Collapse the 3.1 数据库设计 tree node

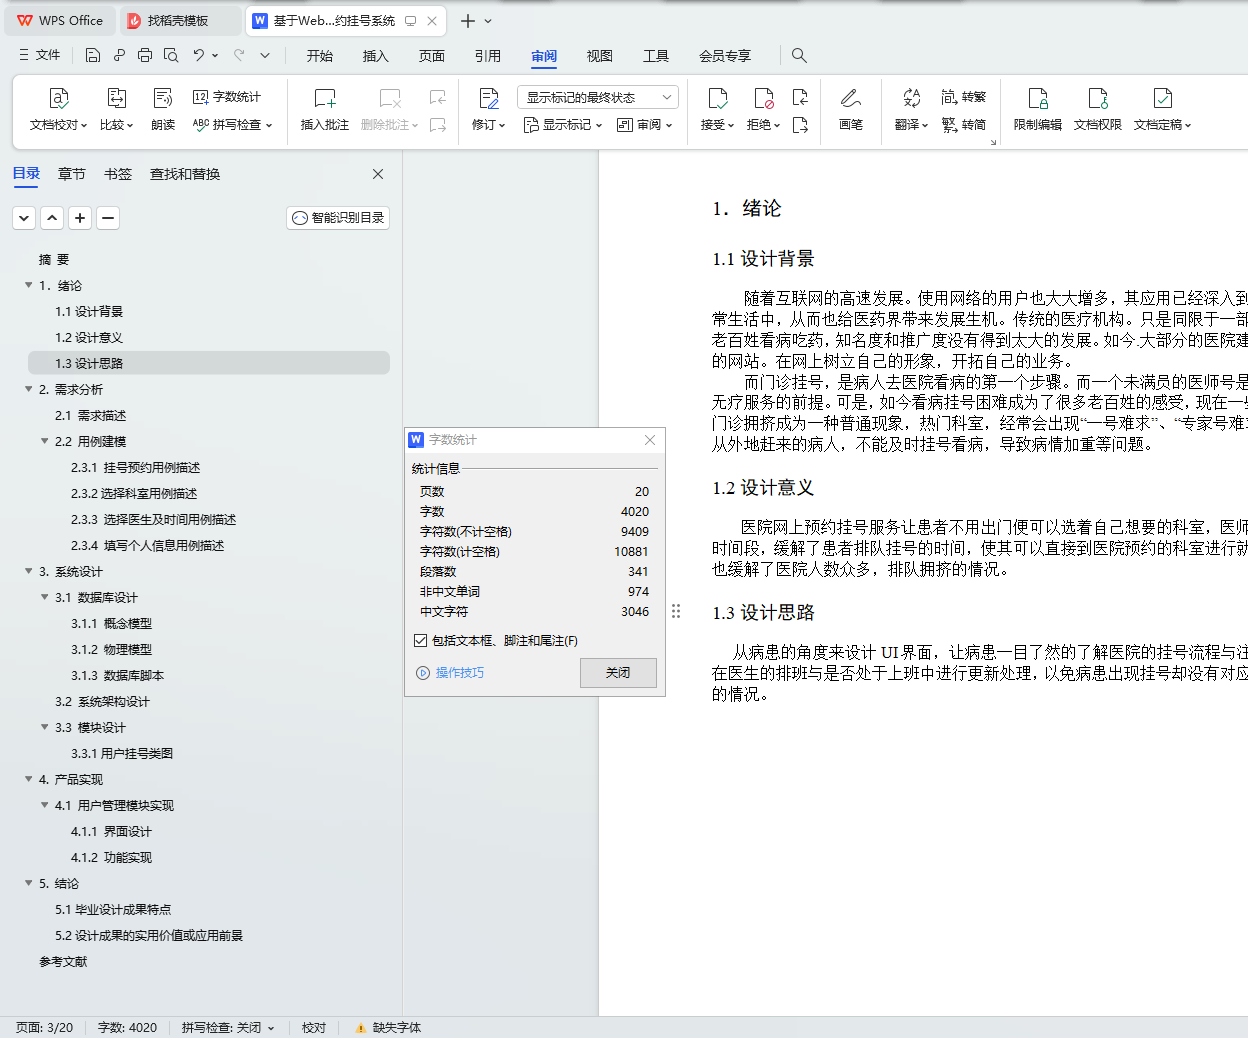[45, 597]
